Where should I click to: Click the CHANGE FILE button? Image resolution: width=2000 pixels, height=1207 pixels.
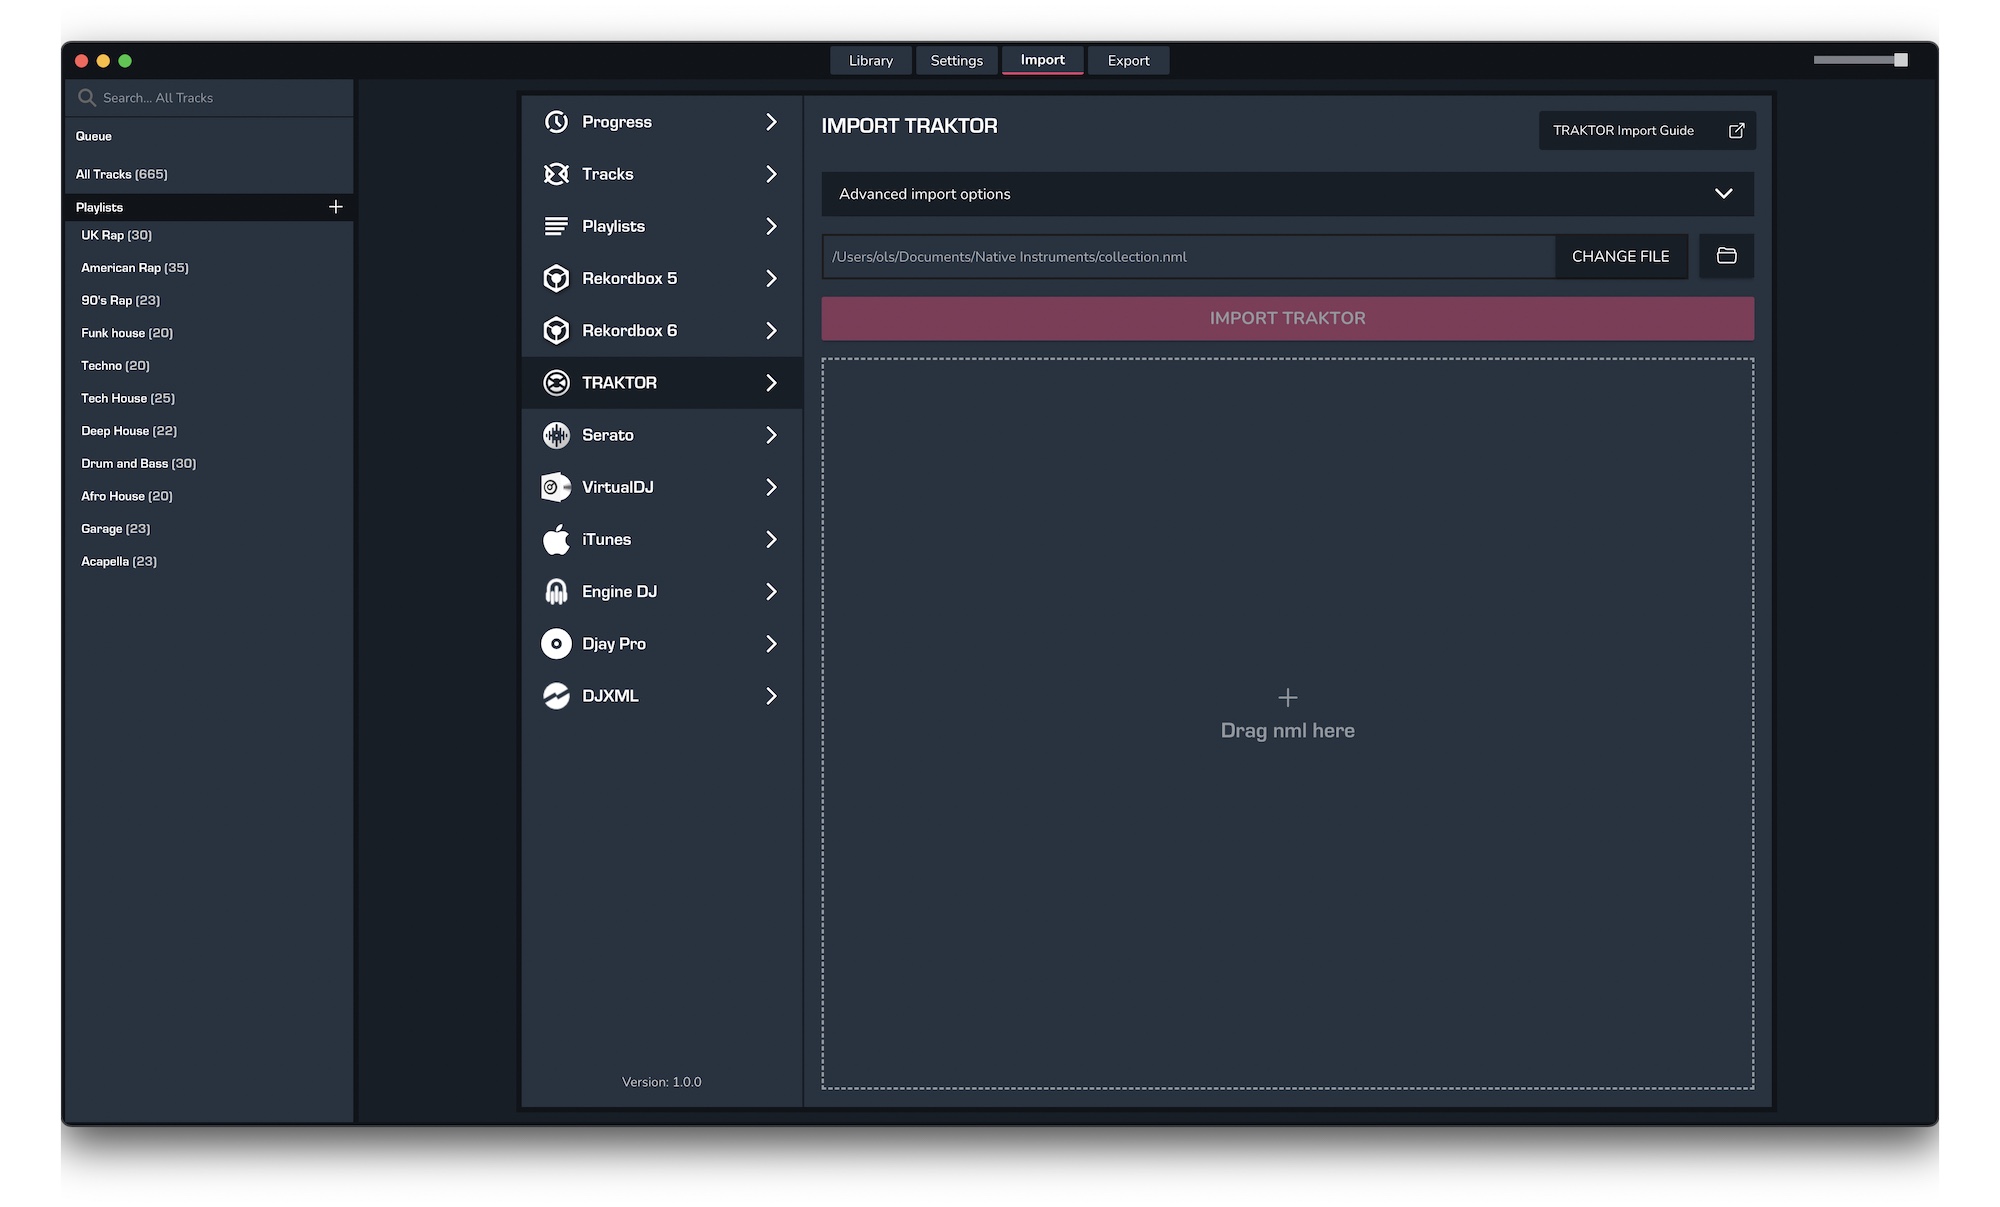(1620, 256)
